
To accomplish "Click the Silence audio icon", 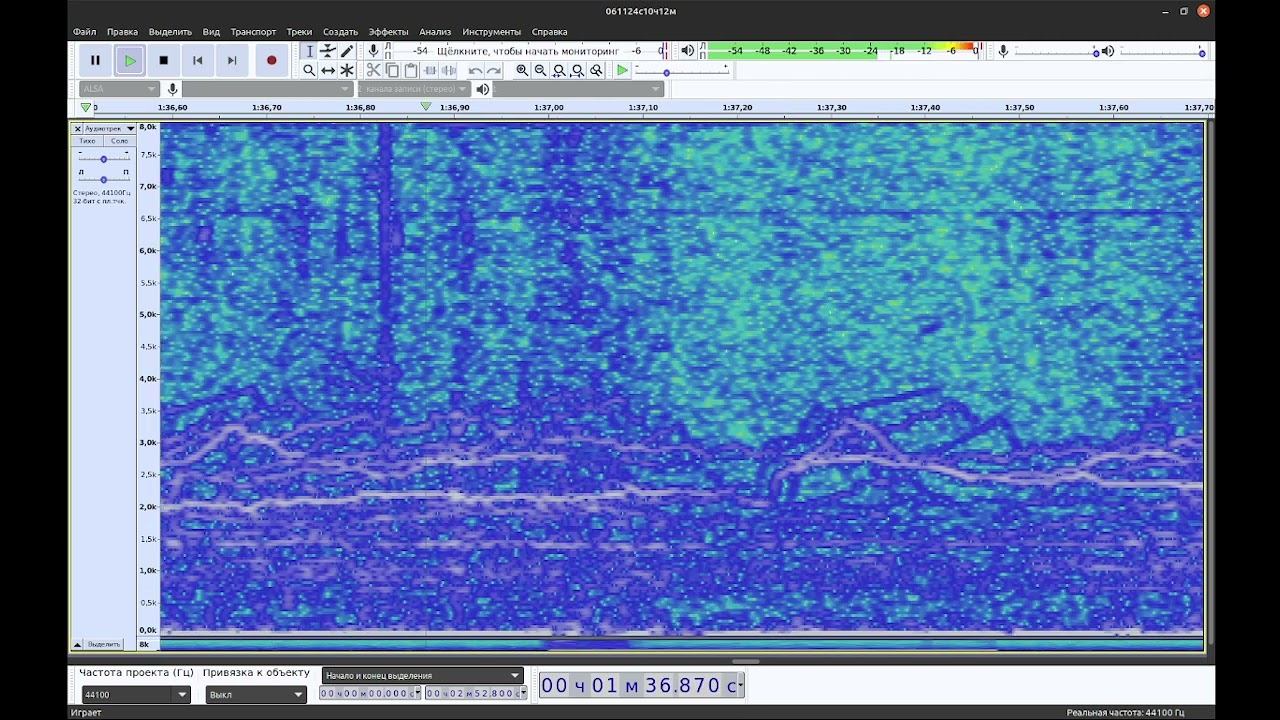I will click(x=449, y=70).
